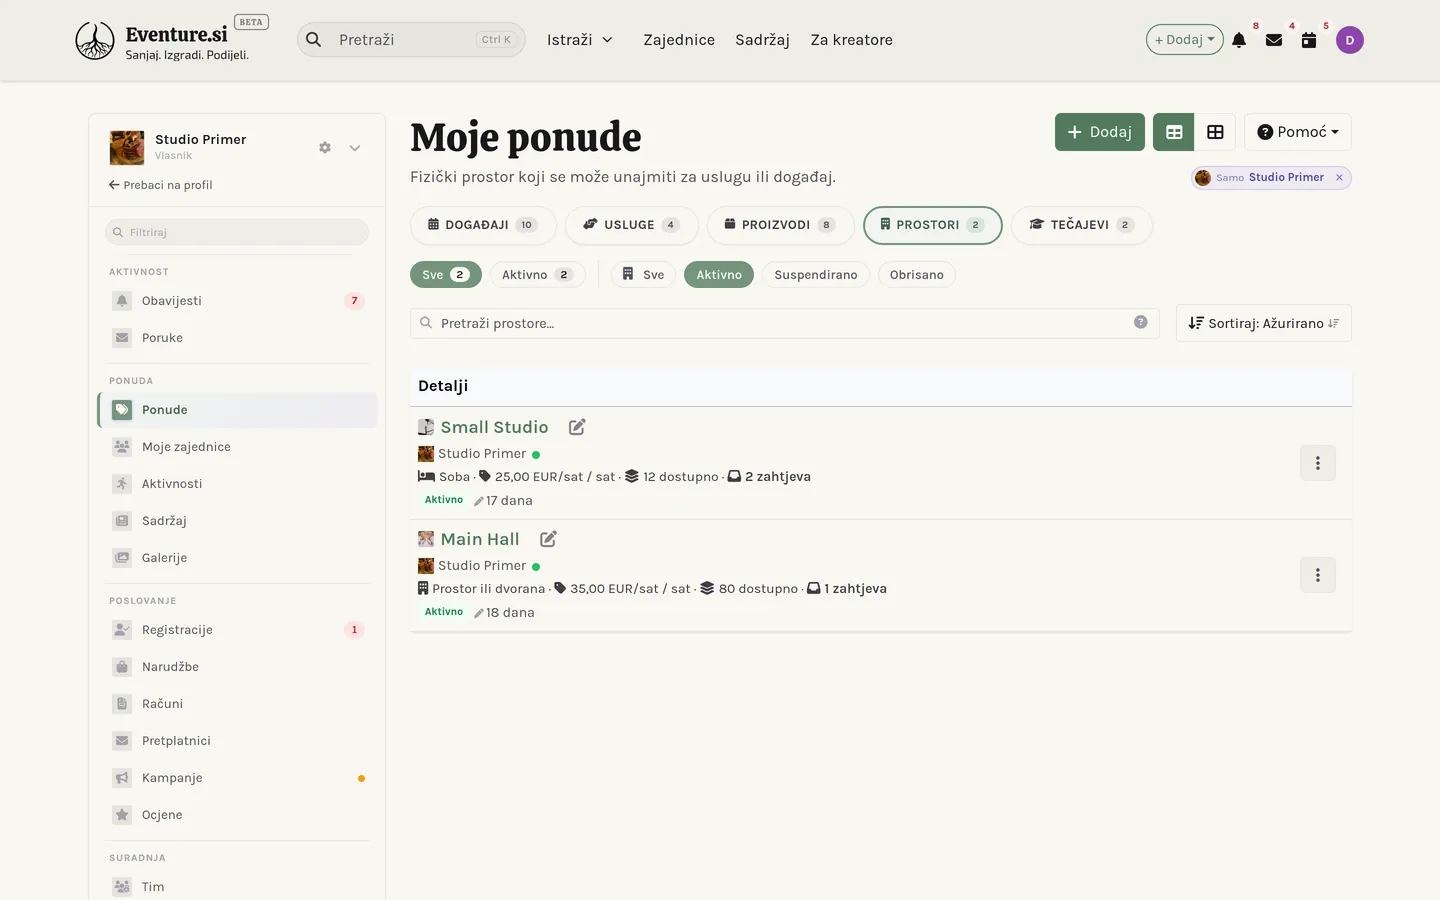The height and width of the screenshot is (900, 1440).
Task: Select the Proizvodi tab
Action: click(x=780, y=225)
